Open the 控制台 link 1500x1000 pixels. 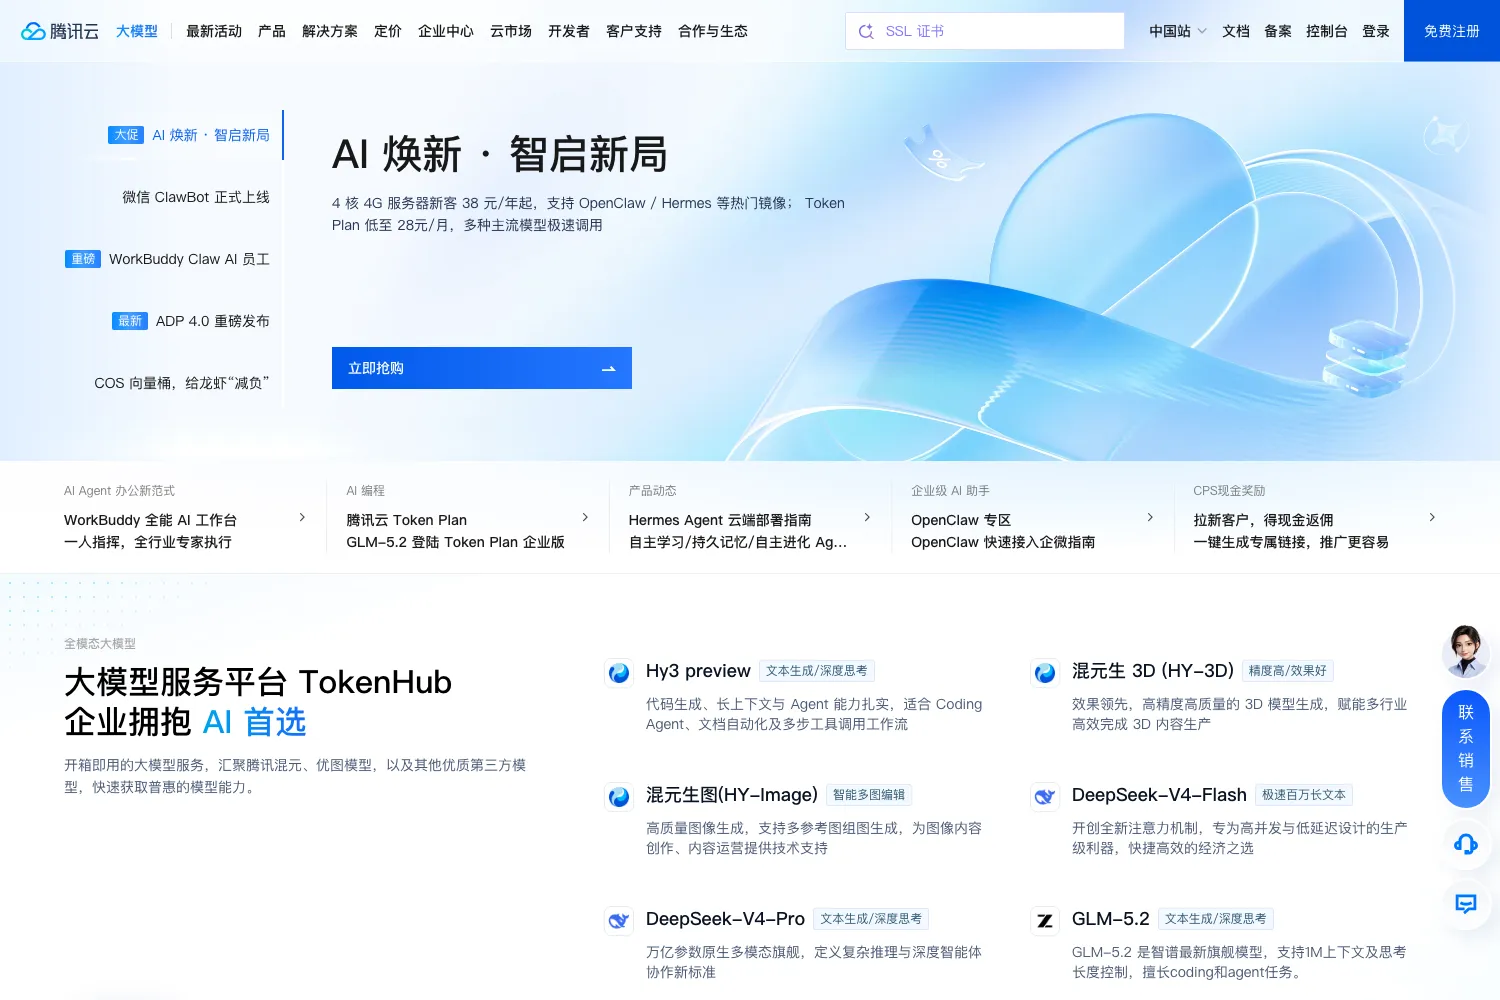[x=1327, y=31]
